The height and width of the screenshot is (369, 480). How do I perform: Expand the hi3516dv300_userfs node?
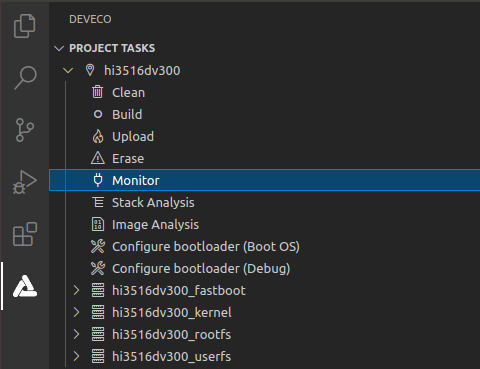[76, 356]
